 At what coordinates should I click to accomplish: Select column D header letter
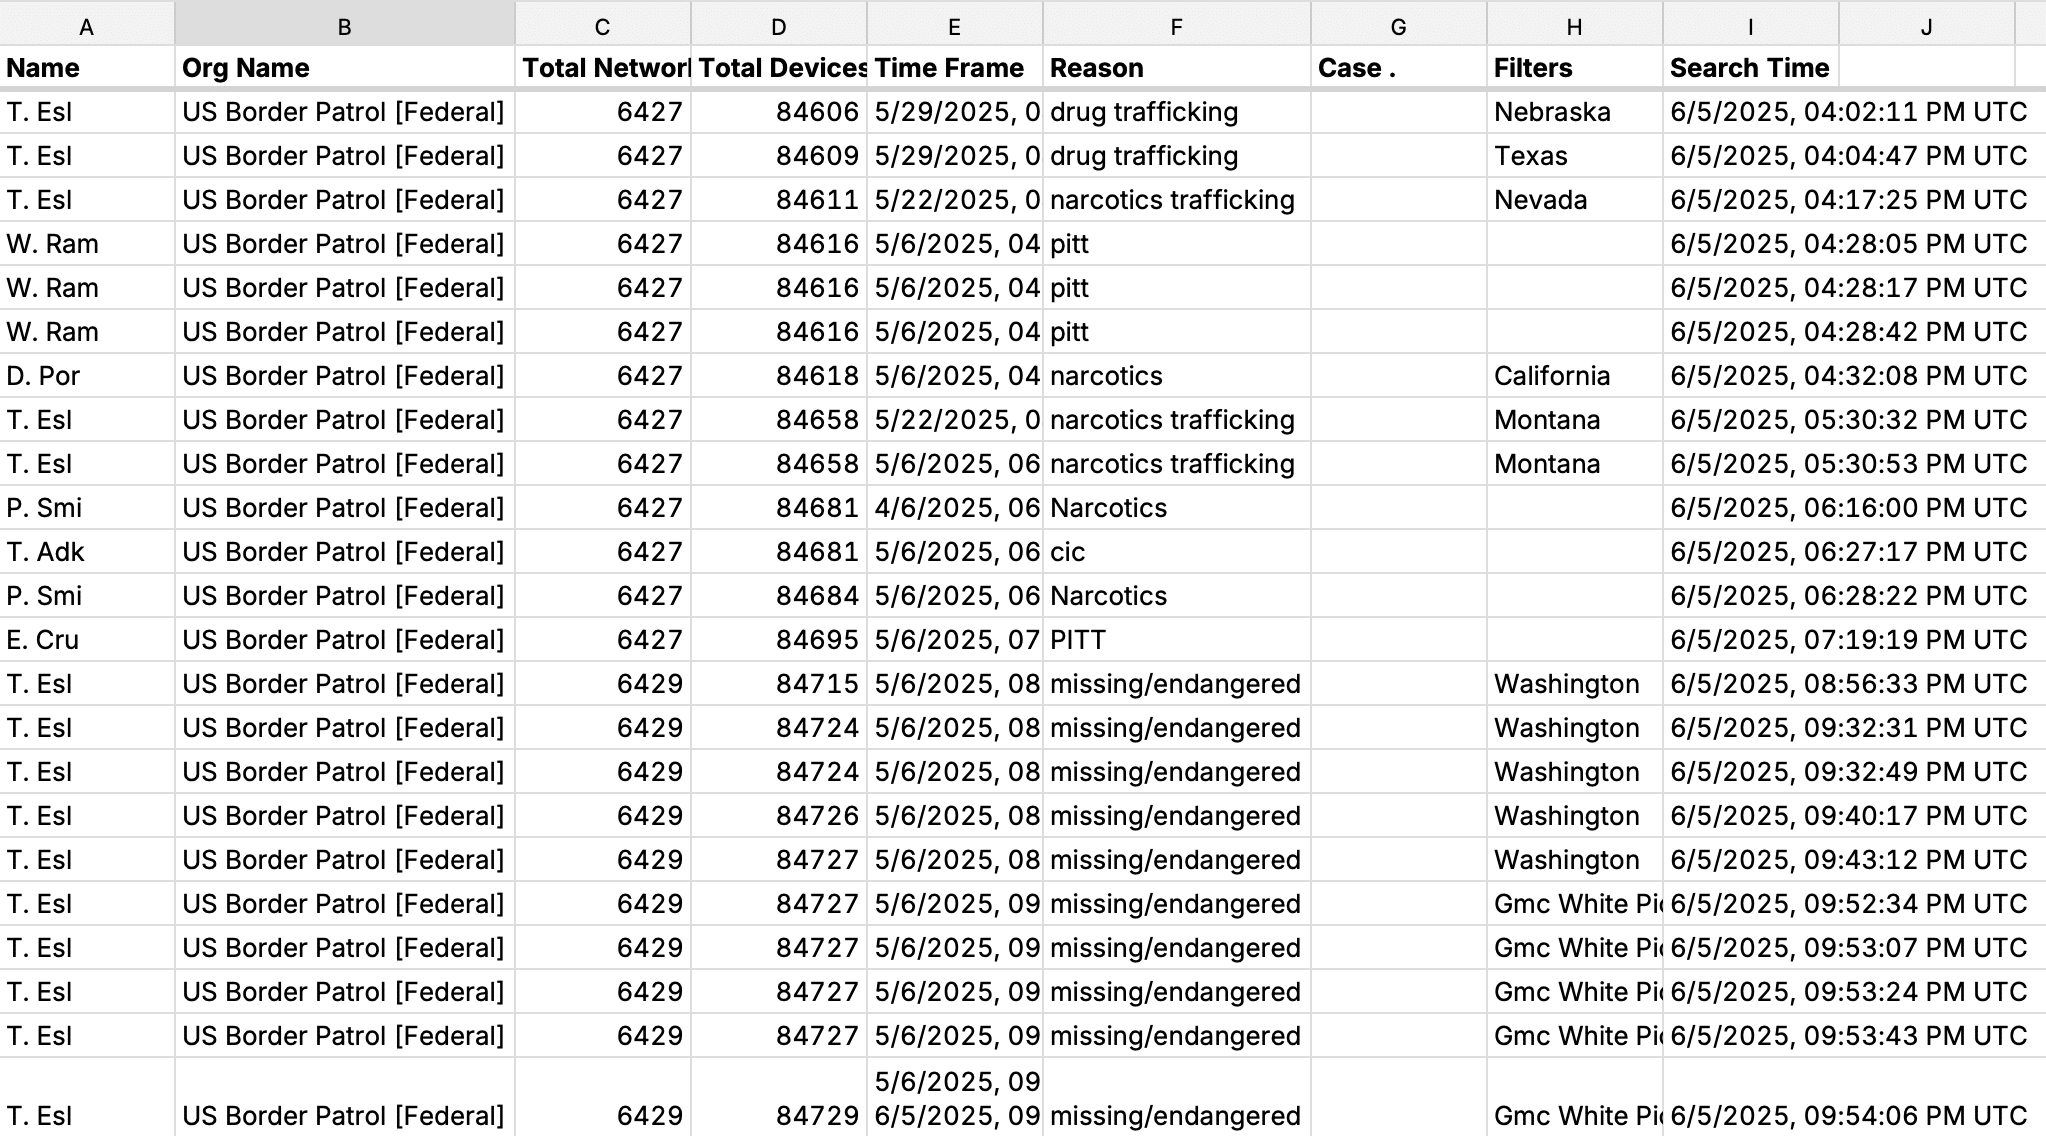click(x=778, y=27)
